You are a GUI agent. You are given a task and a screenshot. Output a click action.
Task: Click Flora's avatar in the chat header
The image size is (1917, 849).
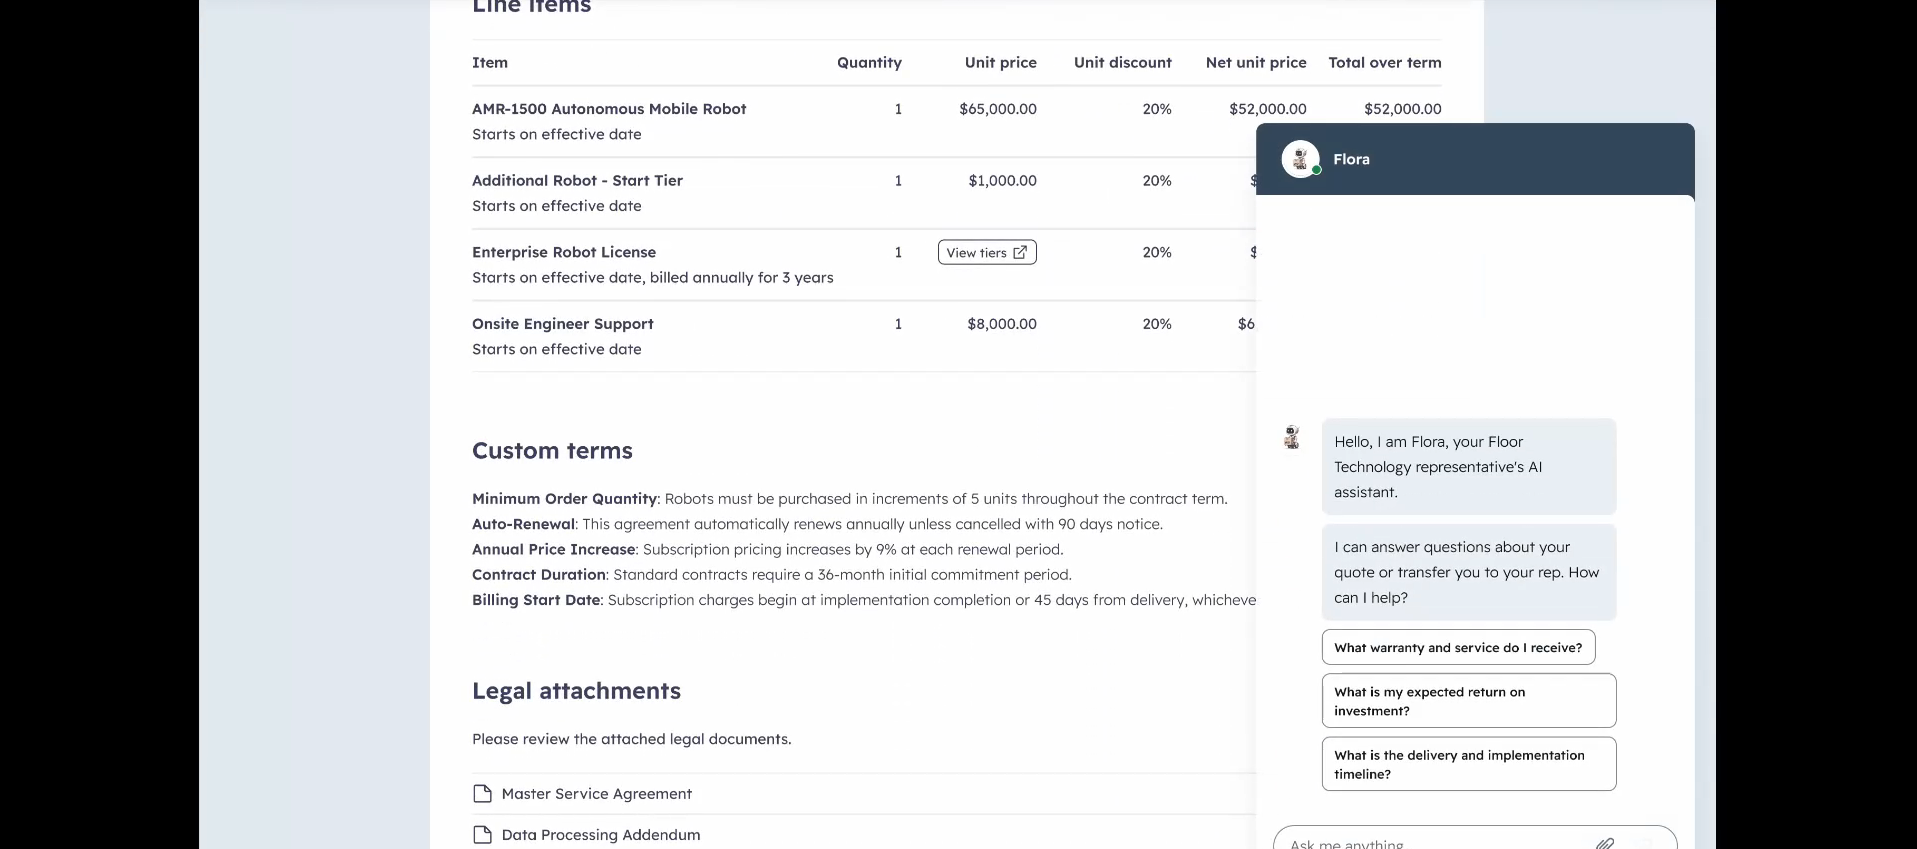pyautogui.click(x=1300, y=159)
